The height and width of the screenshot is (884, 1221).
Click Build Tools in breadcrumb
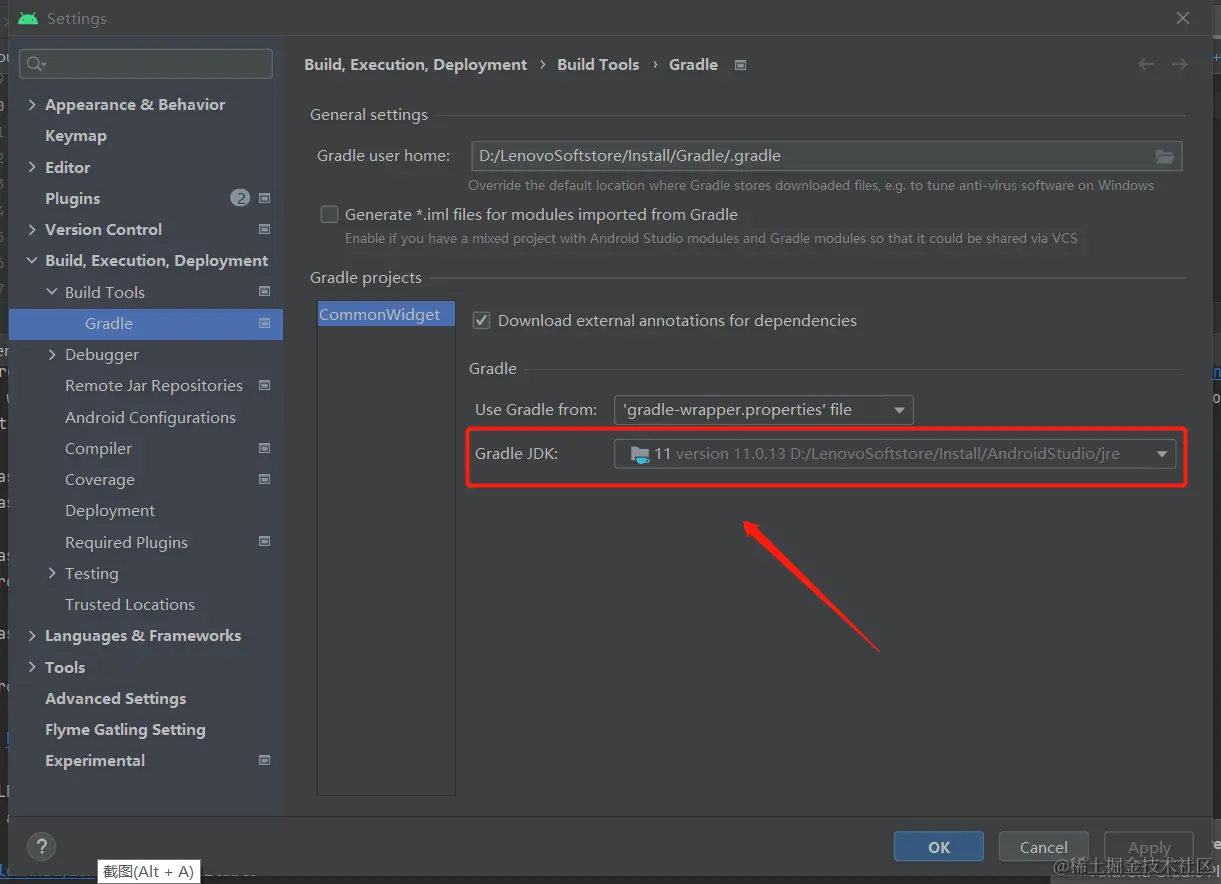click(x=598, y=64)
